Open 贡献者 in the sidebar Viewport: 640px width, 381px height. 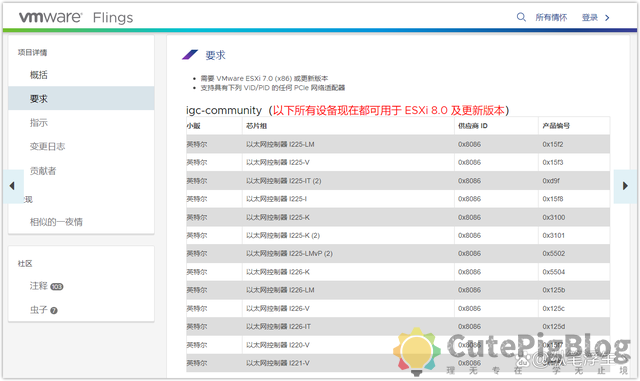pyautogui.click(x=43, y=171)
